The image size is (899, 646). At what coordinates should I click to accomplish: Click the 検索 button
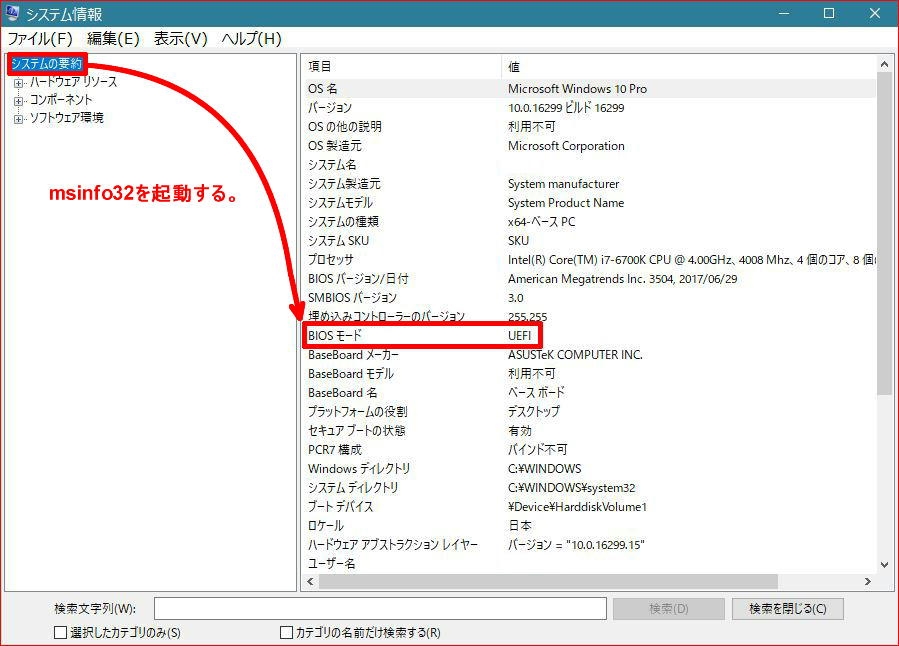point(668,608)
